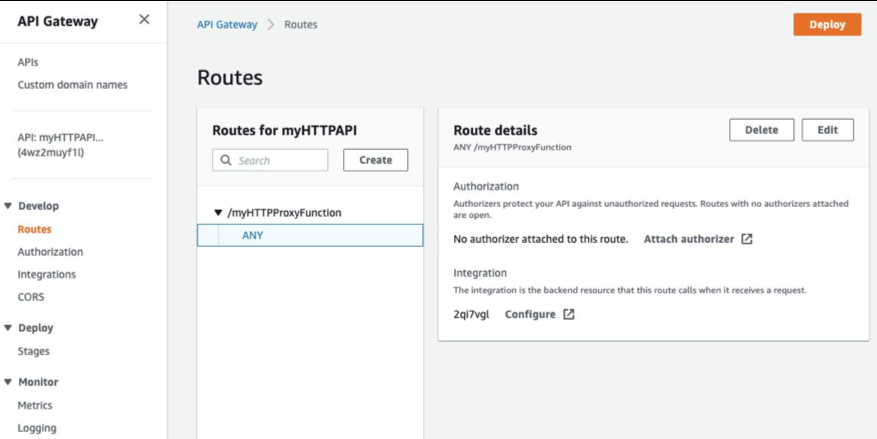This screenshot has width=877, height=439.
Task: Close the API Gateway sidebar panel
Action: pos(144,20)
